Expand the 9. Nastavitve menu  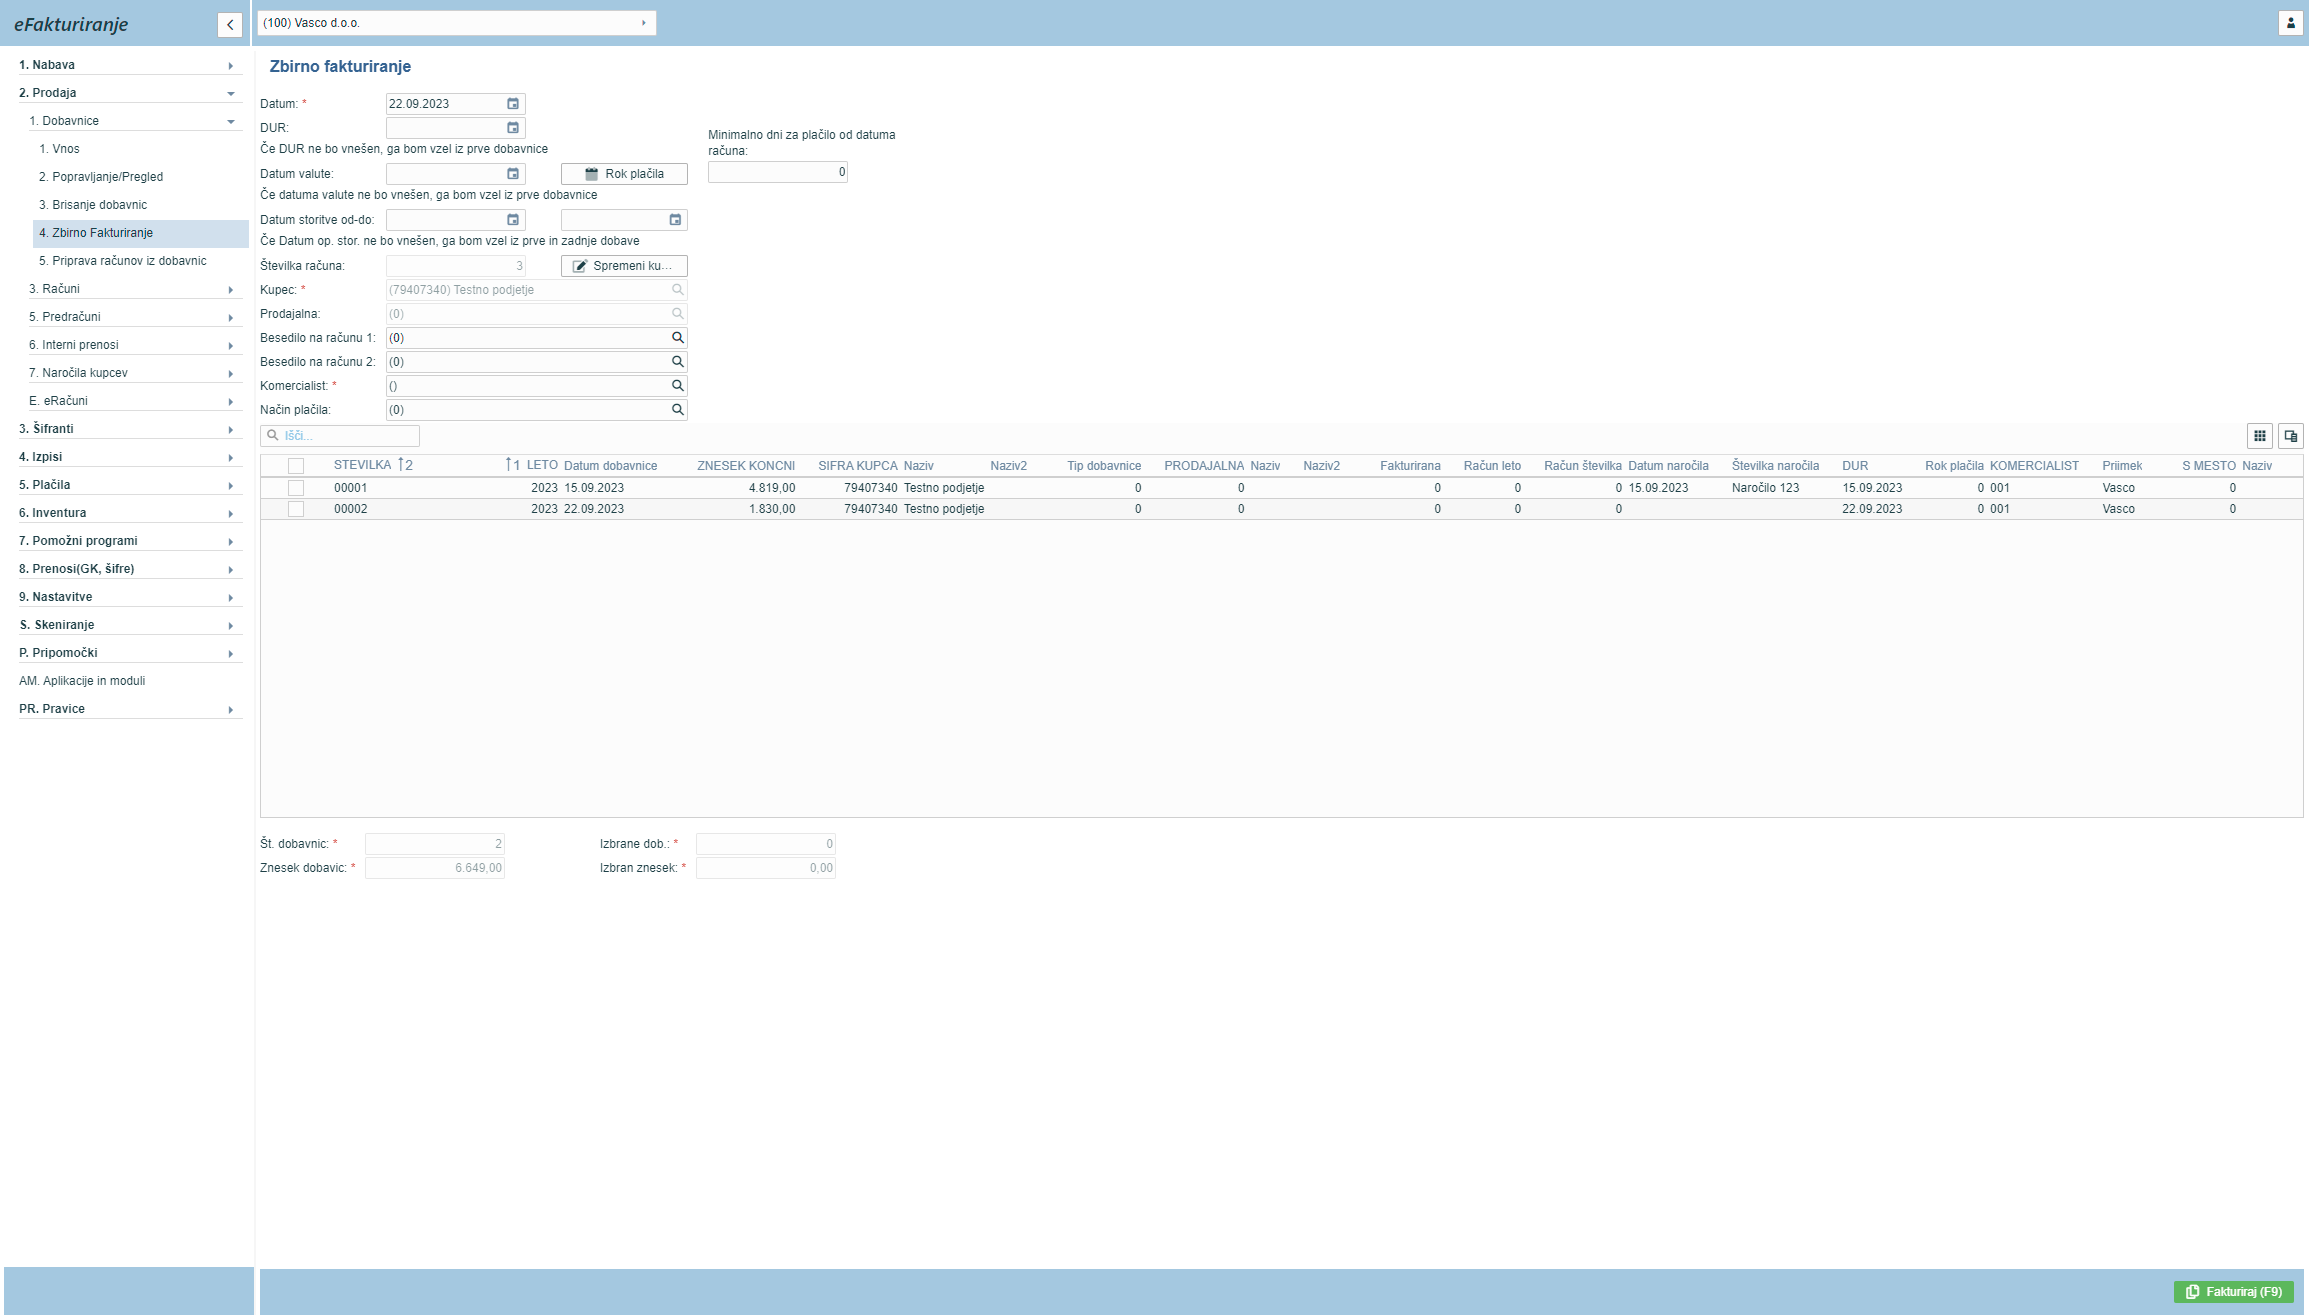(130, 597)
